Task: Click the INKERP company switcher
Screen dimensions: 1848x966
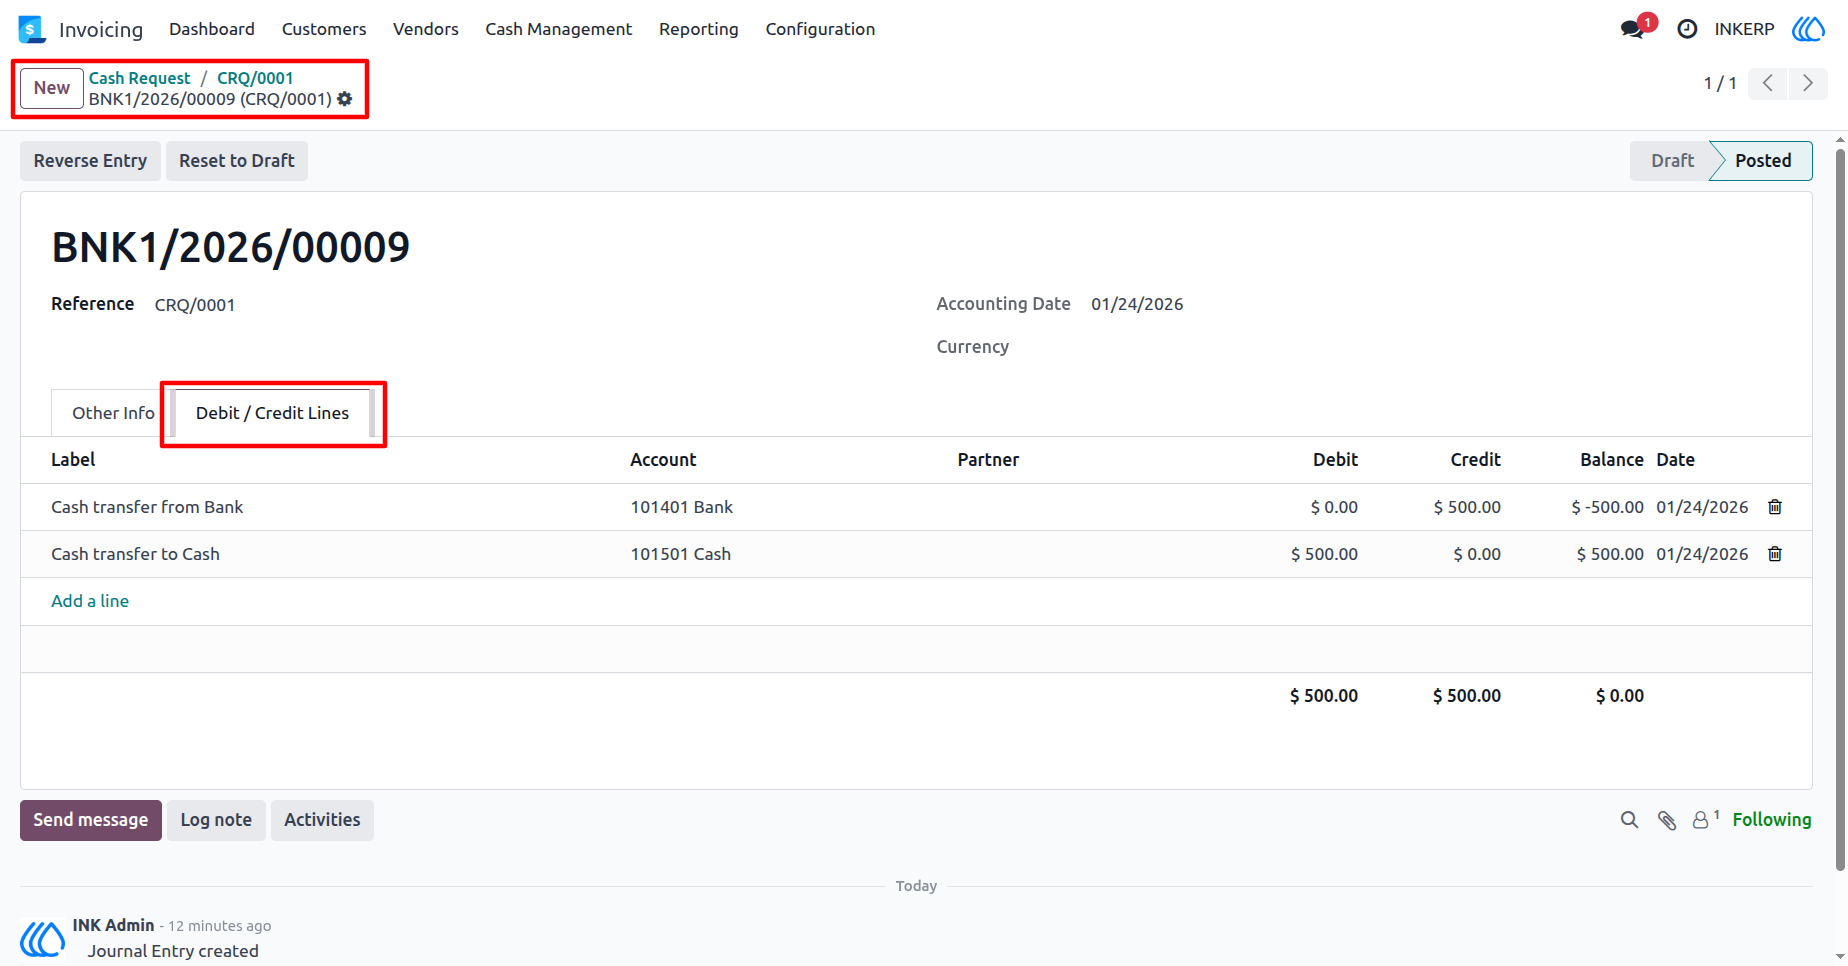Action: pos(1744,29)
